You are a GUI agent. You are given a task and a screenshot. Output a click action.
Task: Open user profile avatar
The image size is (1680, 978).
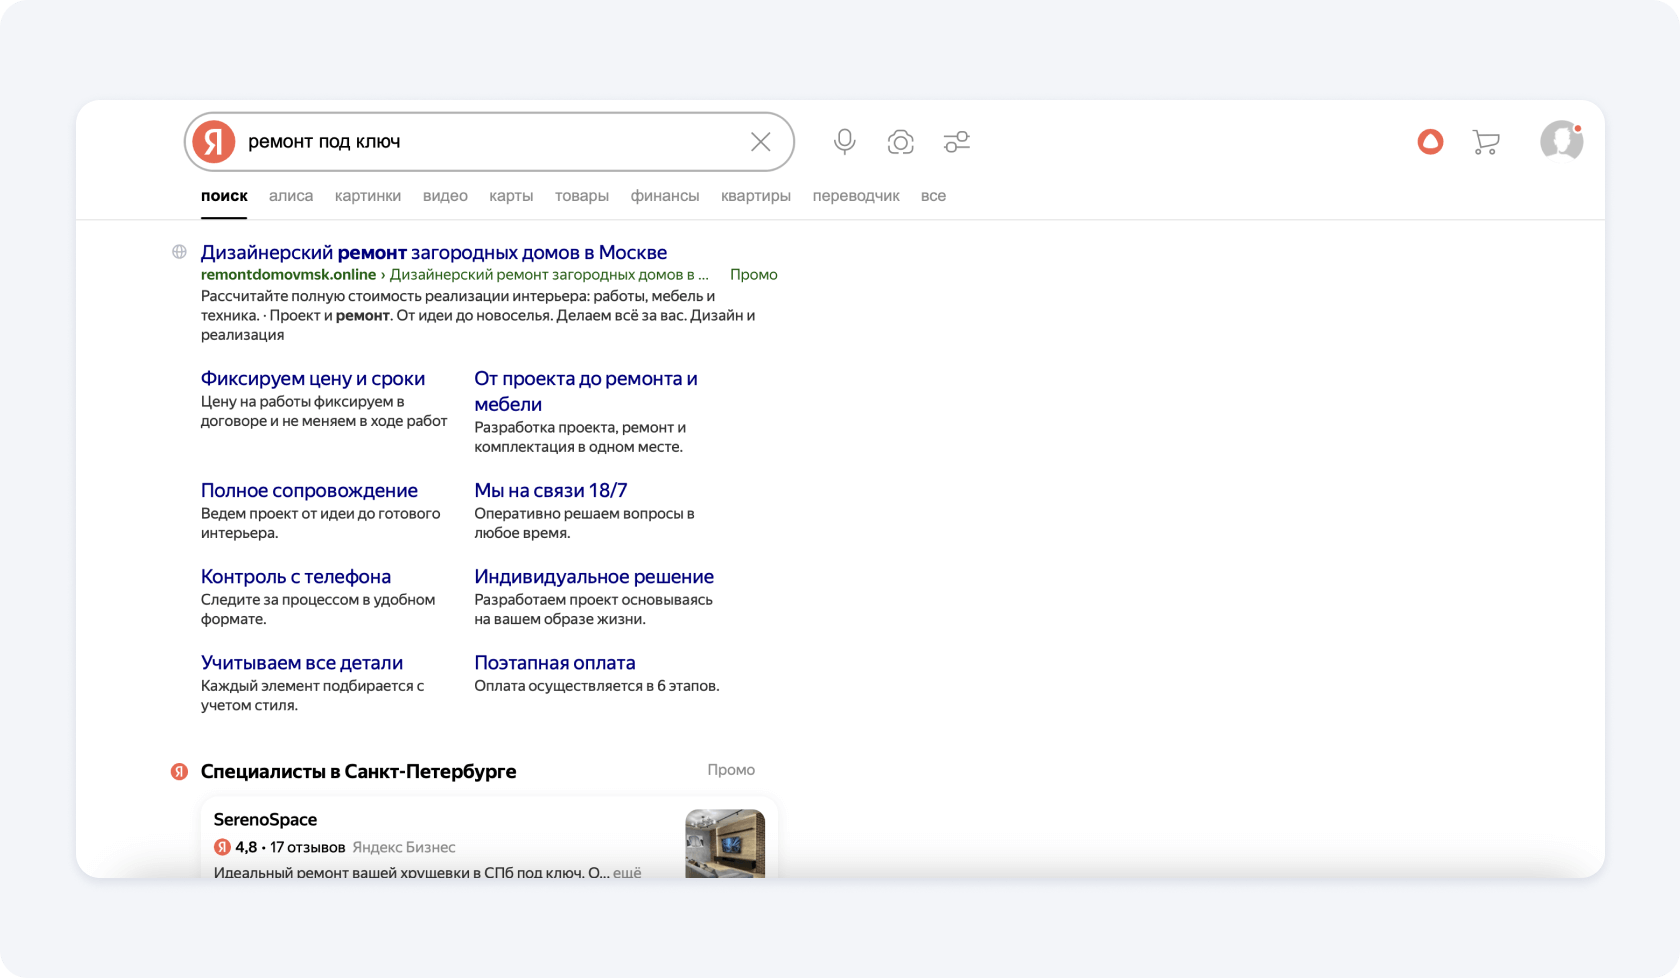click(x=1560, y=141)
